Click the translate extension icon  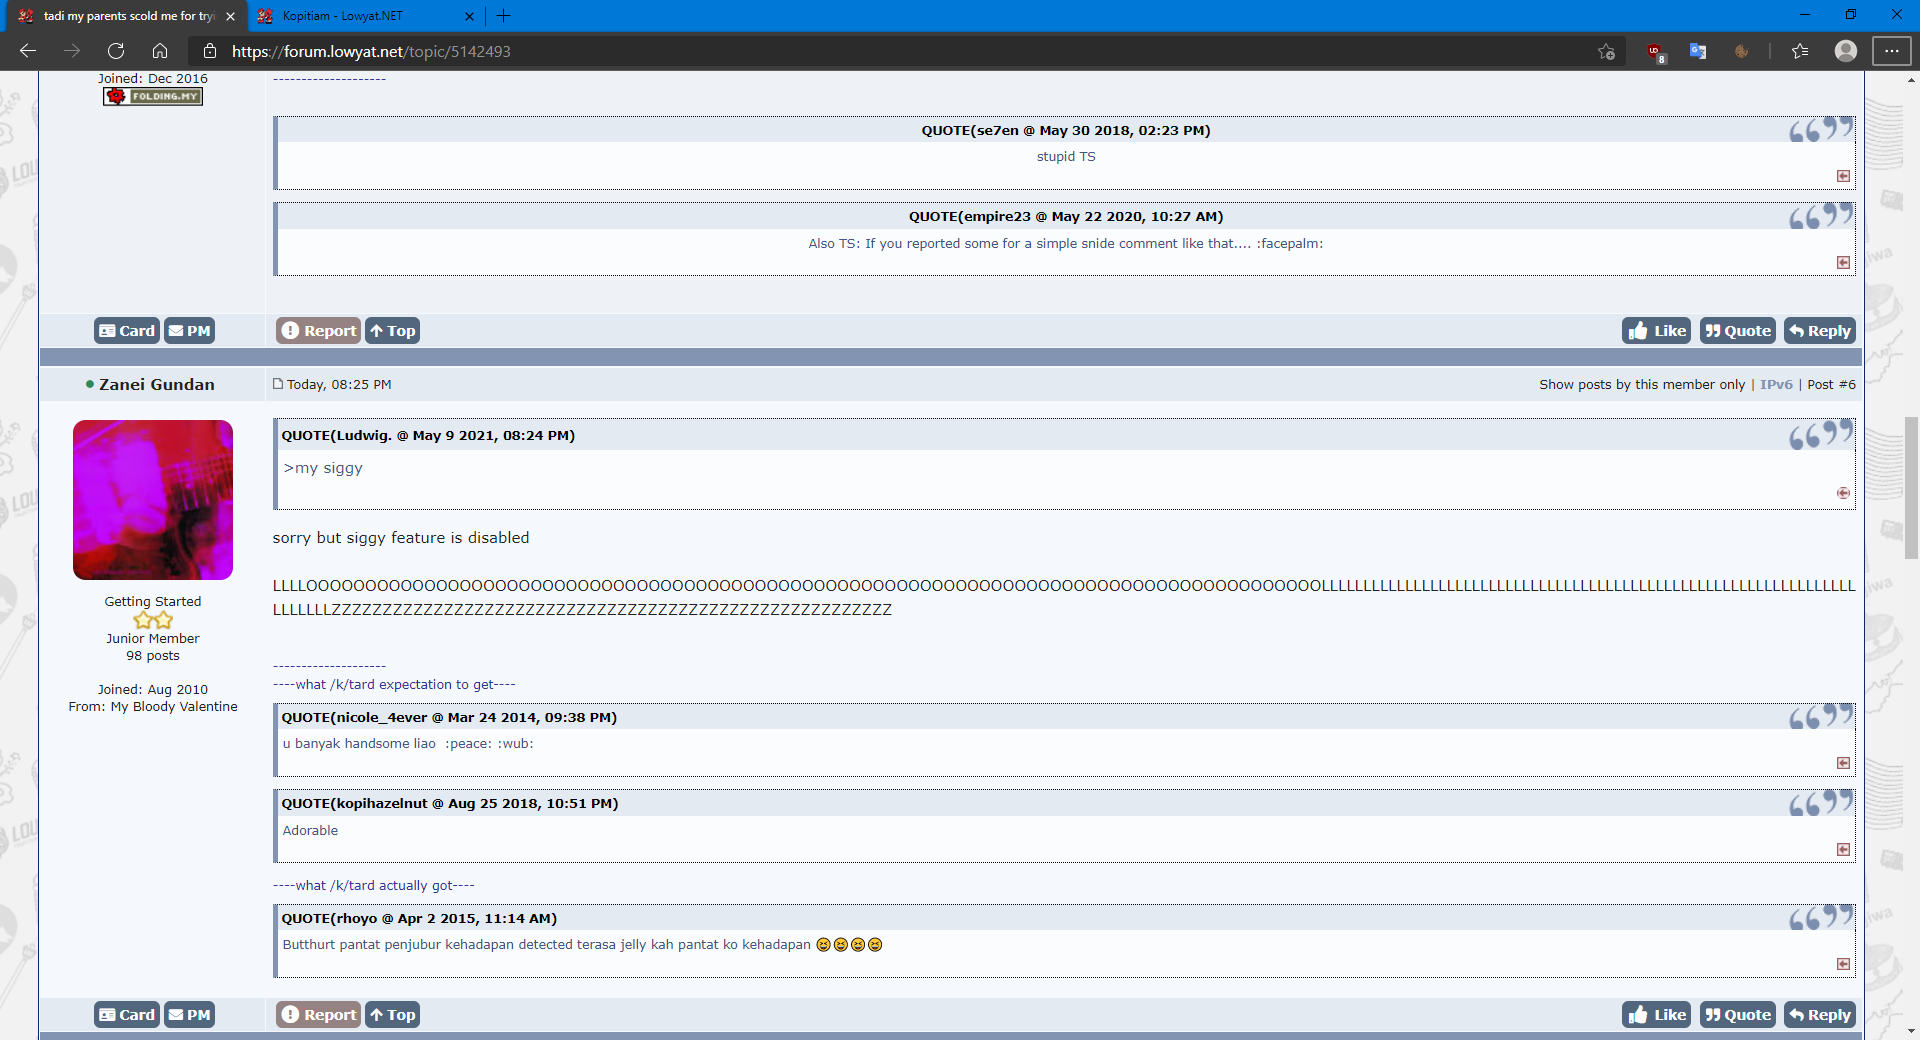pyautogui.click(x=1698, y=51)
